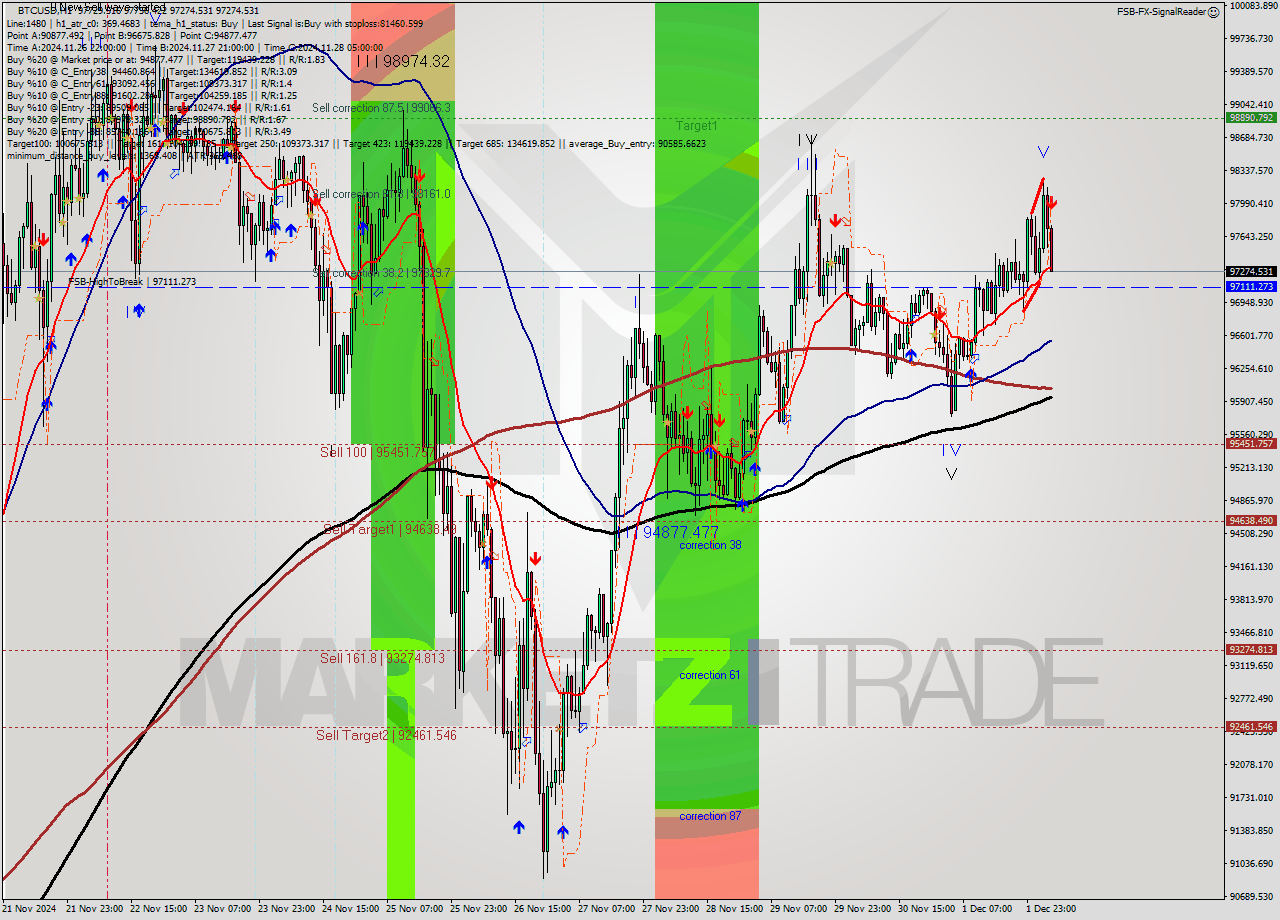This screenshot has height=920, width=1280.
Task: Click the '27 Nov 23:00' time axis label
Action: [673, 909]
